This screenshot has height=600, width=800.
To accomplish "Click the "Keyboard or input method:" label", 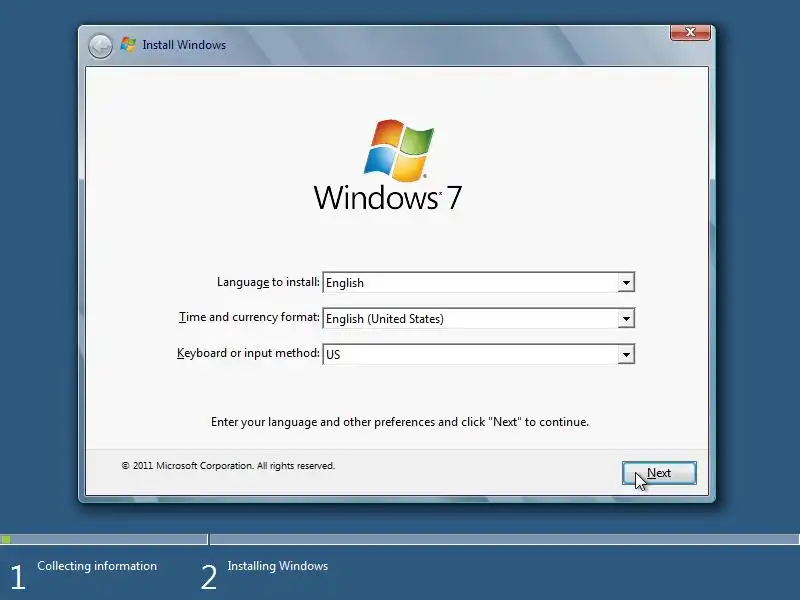I will coord(248,353).
